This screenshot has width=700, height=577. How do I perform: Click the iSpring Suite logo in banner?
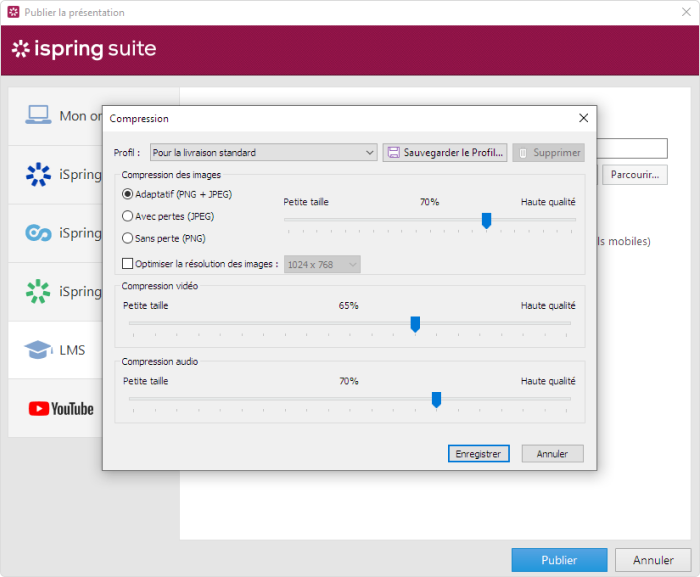pyautogui.click(x=84, y=49)
